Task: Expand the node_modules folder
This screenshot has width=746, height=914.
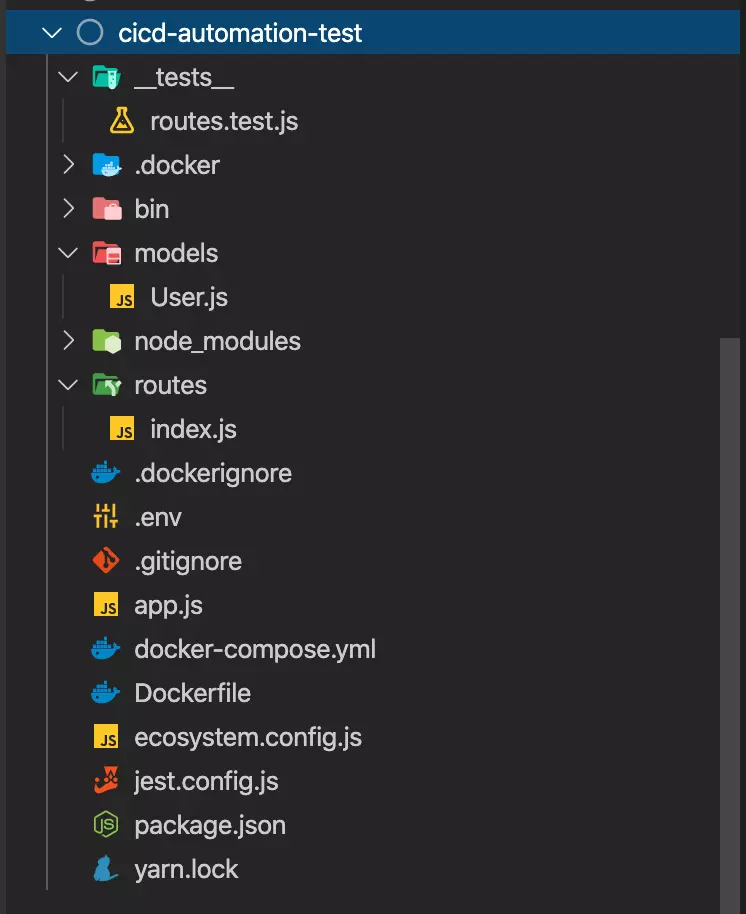Action: click(x=67, y=340)
